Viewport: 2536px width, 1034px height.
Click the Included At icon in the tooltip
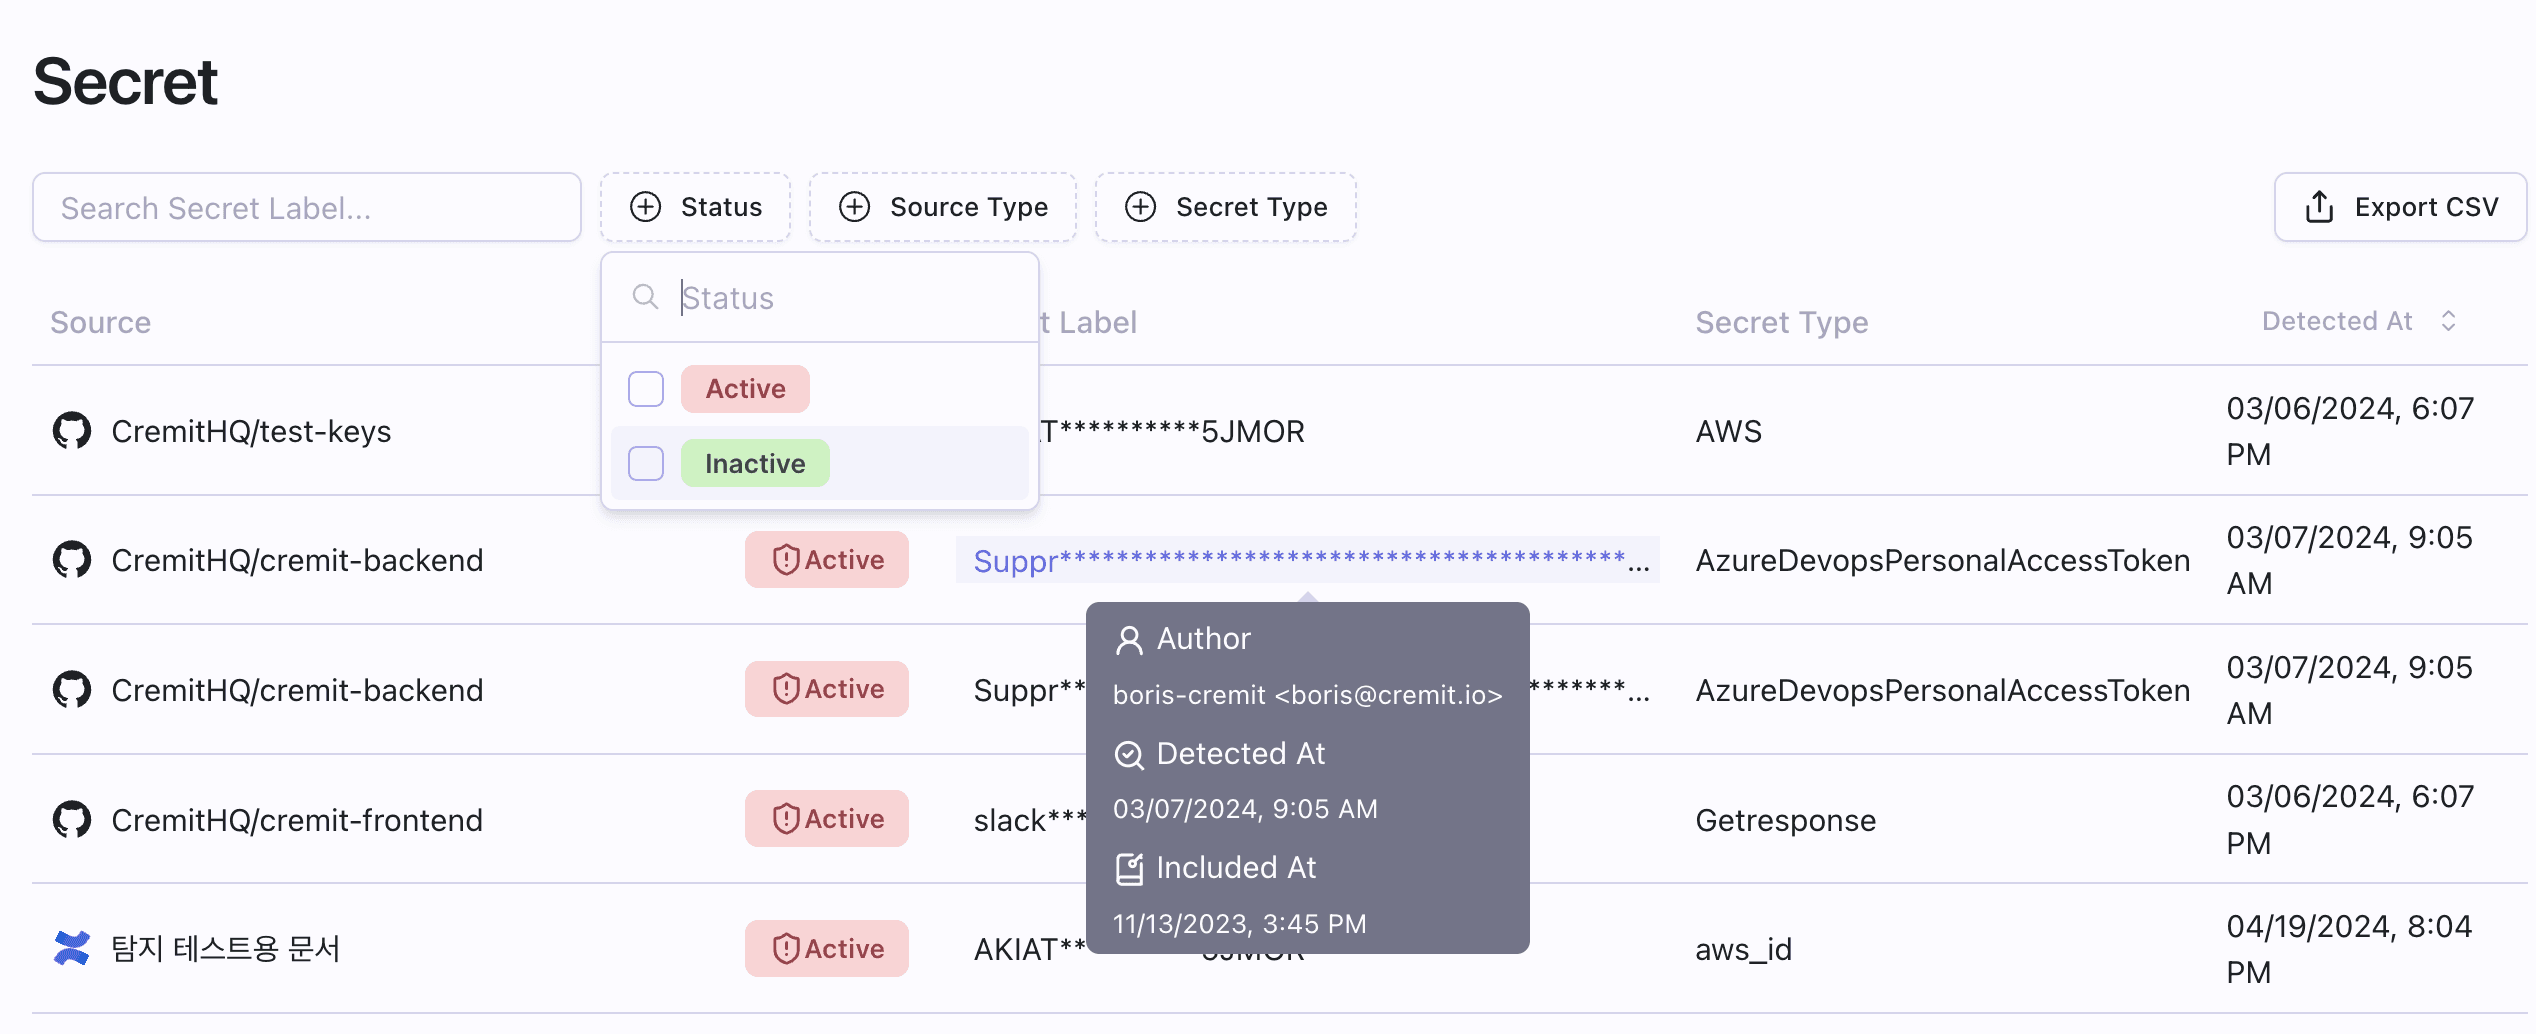click(1129, 868)
